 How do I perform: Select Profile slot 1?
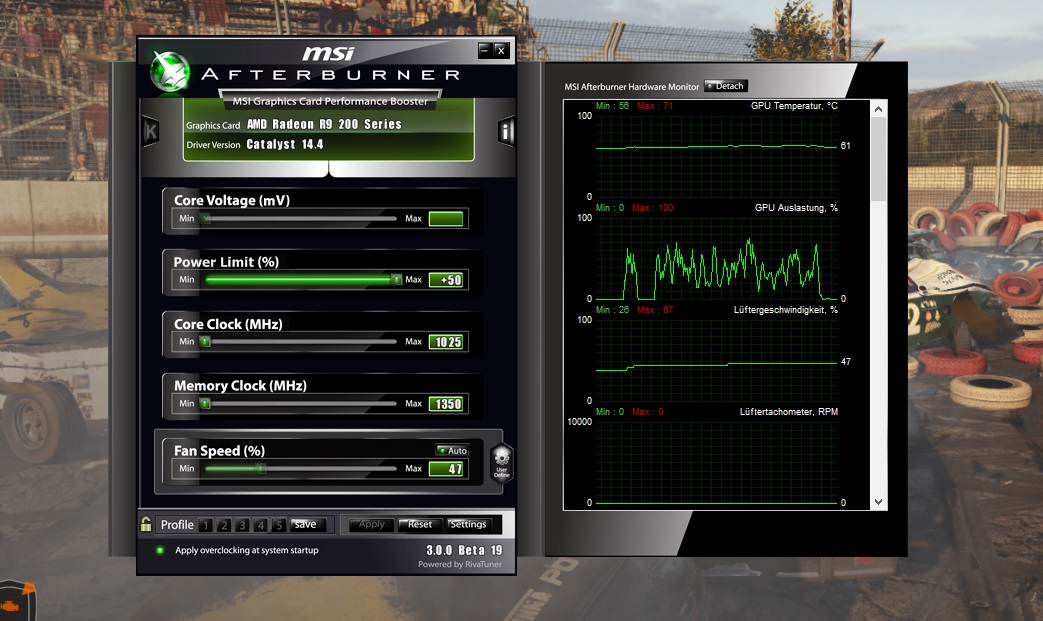click(206, 525)
